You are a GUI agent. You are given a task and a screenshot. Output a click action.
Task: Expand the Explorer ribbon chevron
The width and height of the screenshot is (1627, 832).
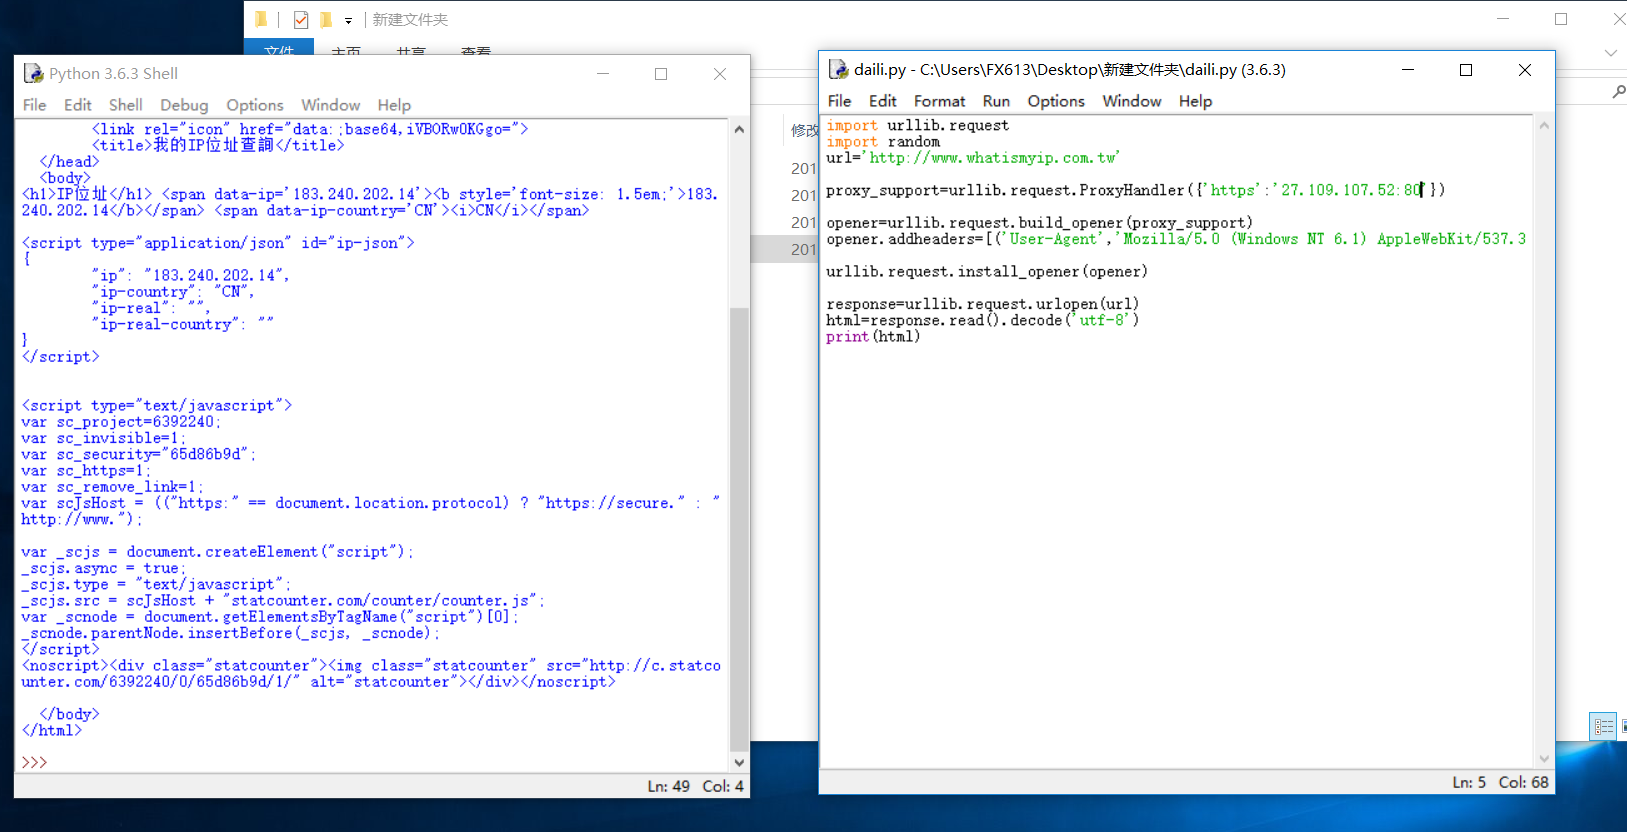[1610, 53]
